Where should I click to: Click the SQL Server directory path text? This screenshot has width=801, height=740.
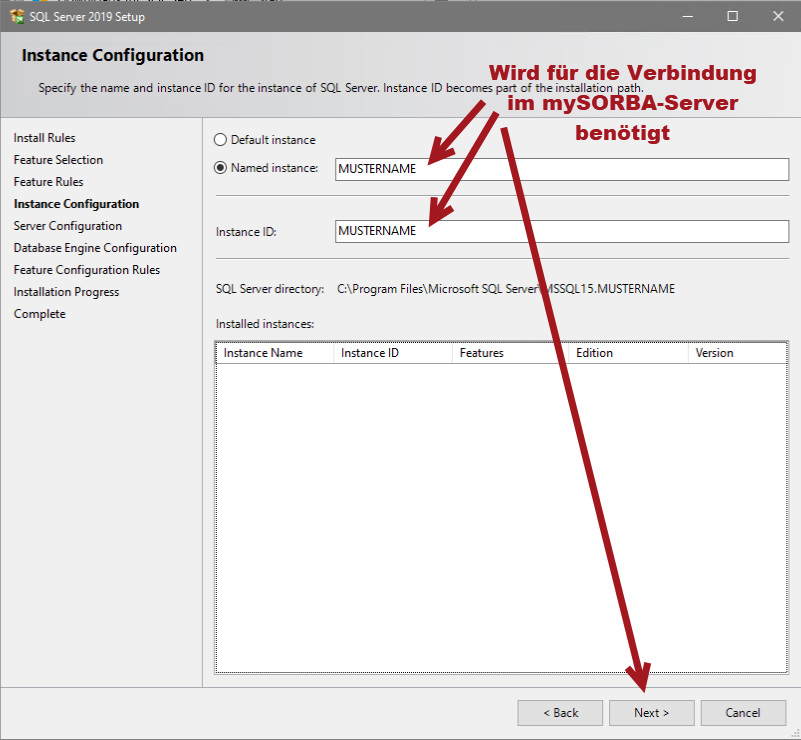point(506,289)
